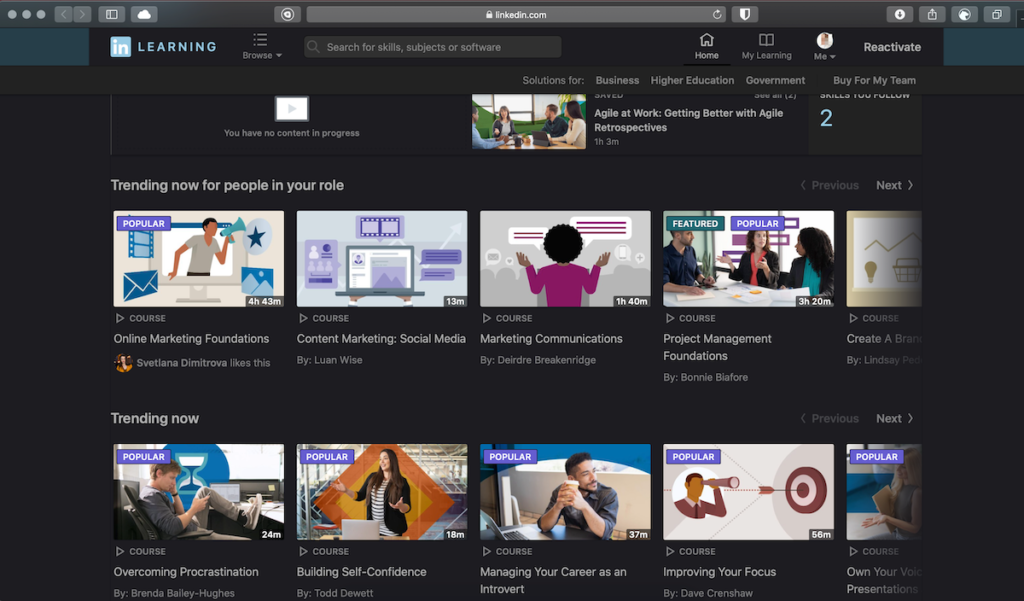
Task: Expand the Me dropdown chevron
Action: point(835,57)
